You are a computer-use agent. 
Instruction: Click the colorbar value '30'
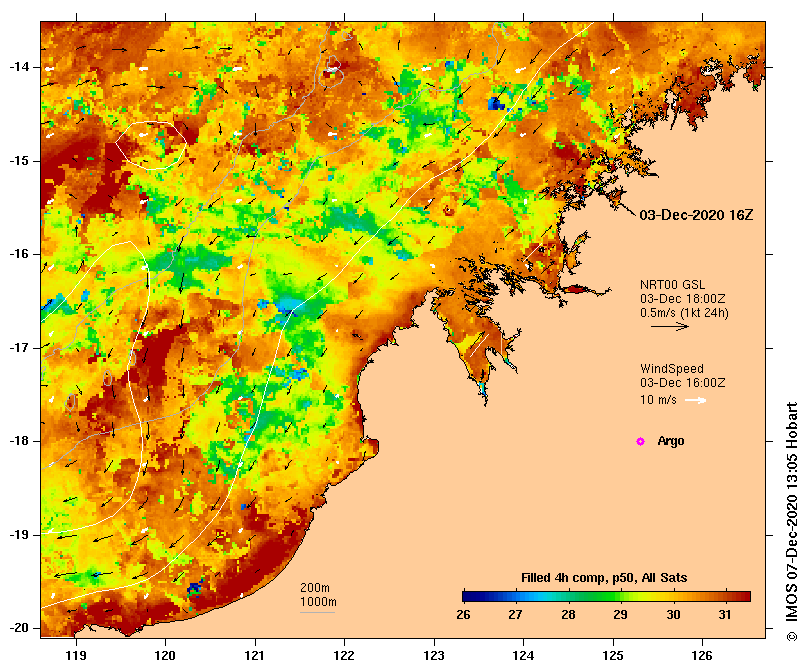click(673, 615)
